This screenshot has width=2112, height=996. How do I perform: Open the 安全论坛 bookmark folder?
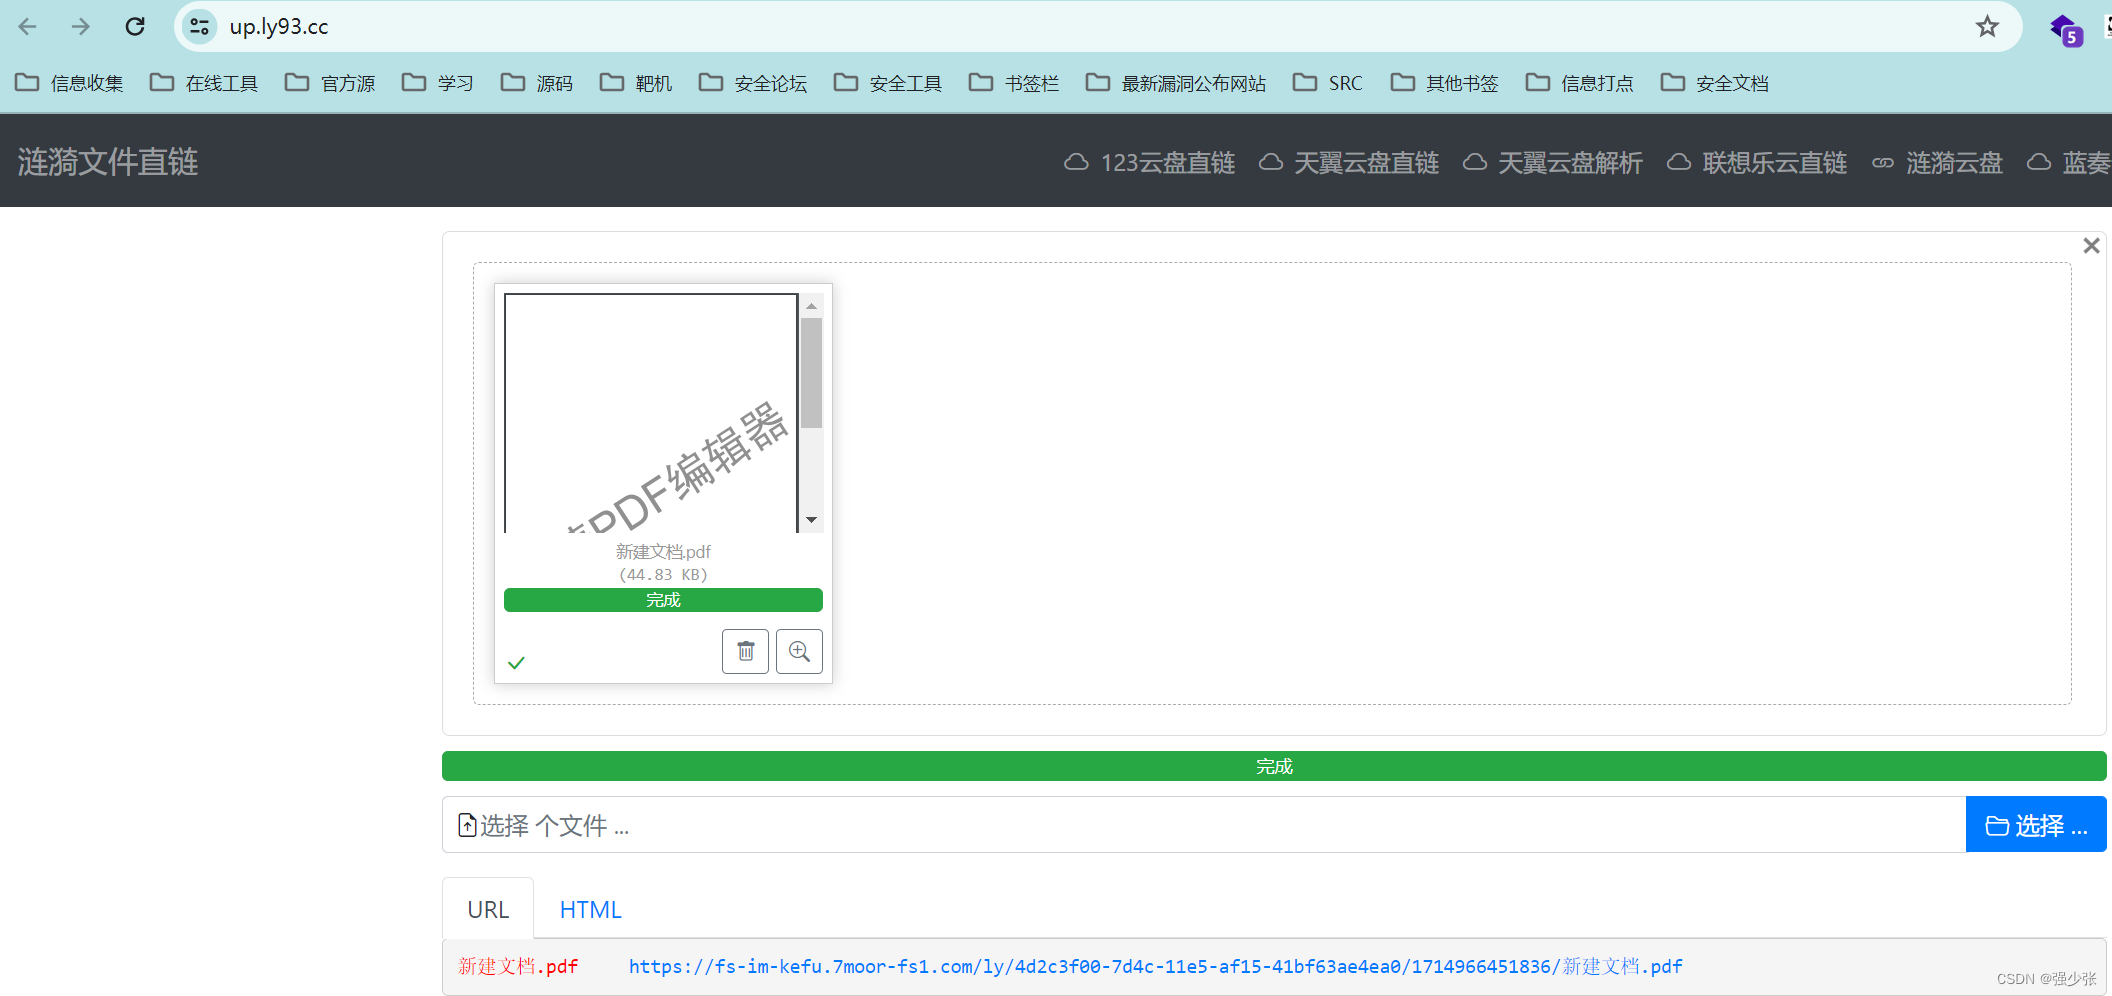[x=753, y=83]
